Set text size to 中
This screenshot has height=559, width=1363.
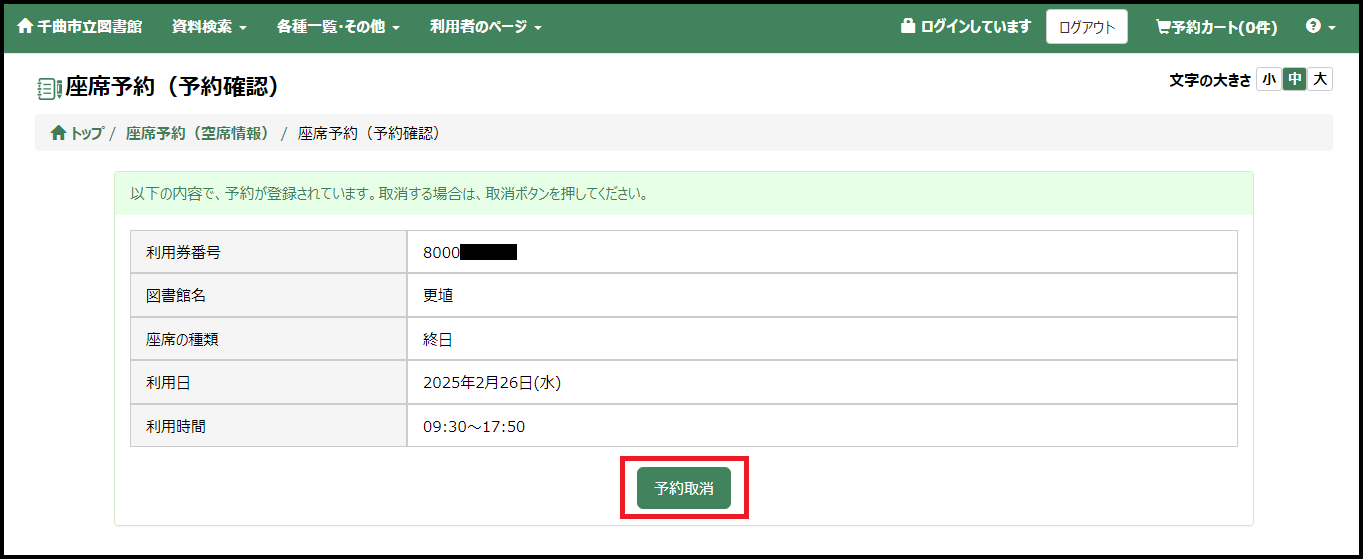tap(1295, 80)
